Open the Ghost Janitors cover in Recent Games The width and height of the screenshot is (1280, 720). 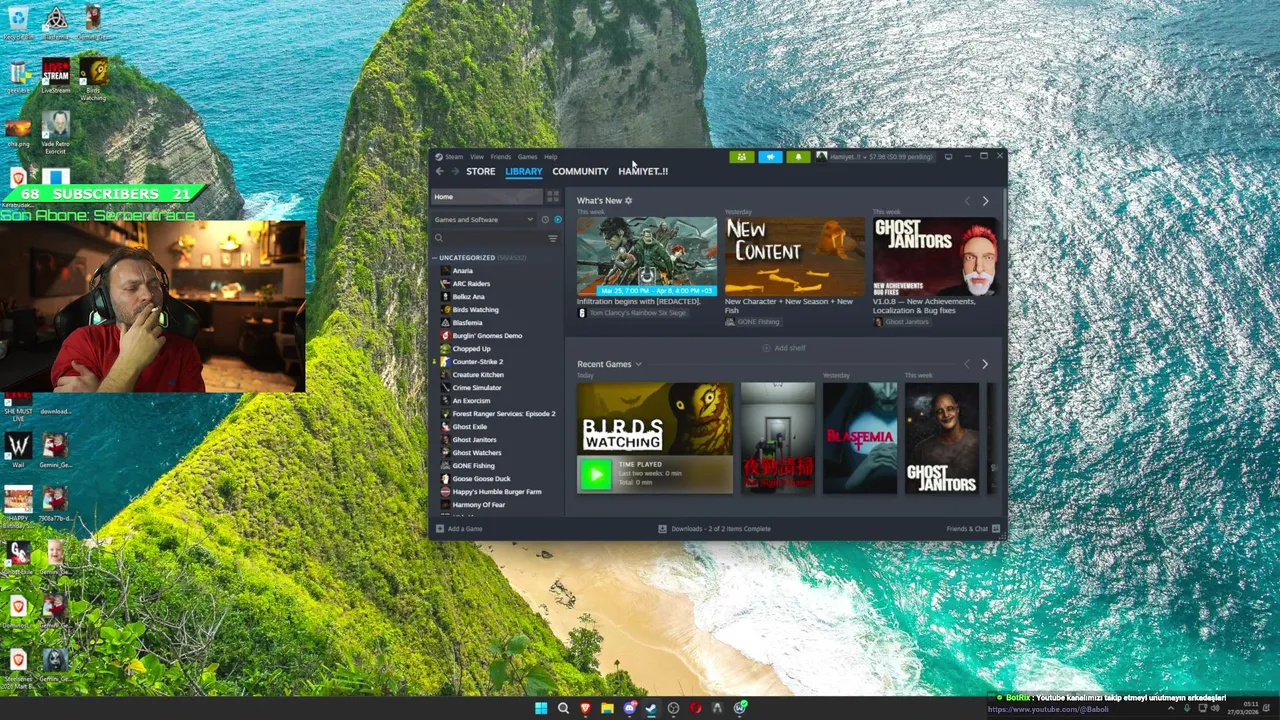tap(942, 438)
